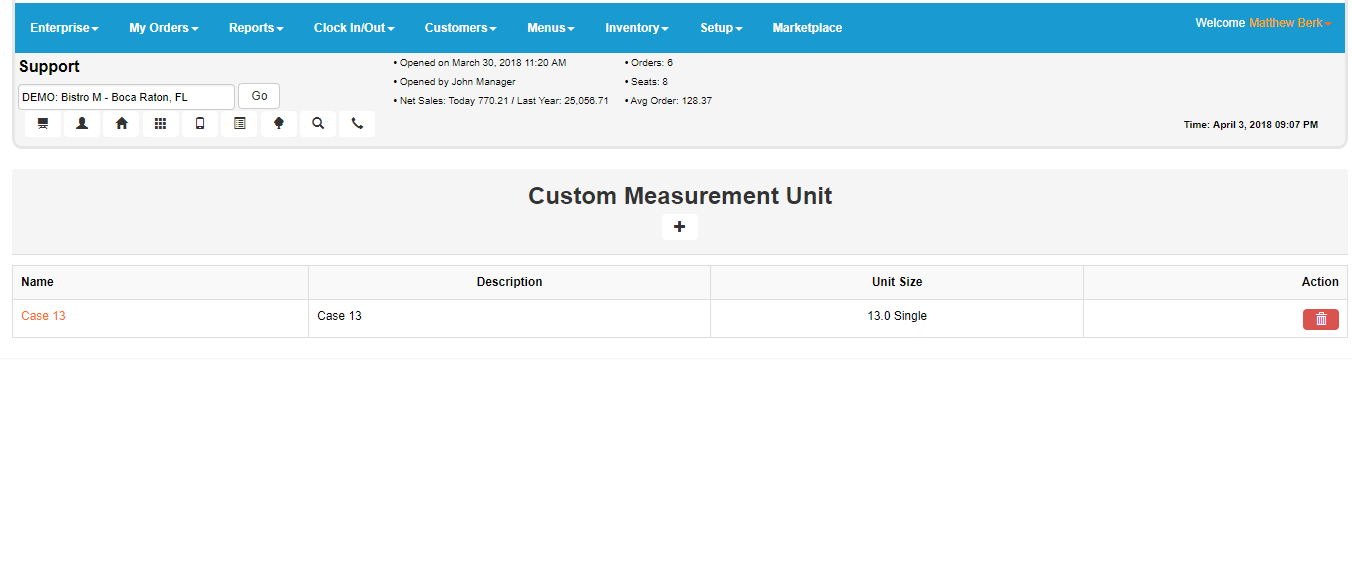Click the Support heading
1352x561 pixels.
(x=49, y=67)
